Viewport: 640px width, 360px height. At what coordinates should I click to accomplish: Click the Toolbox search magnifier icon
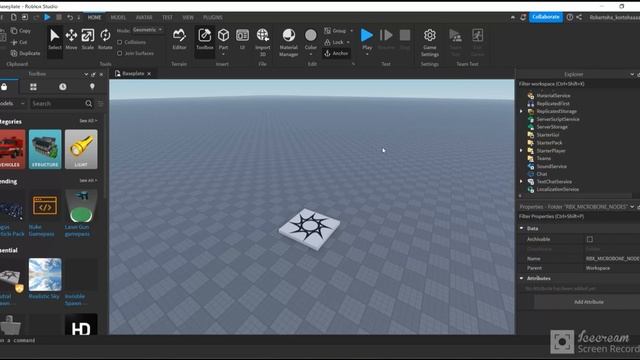(89, 104)
